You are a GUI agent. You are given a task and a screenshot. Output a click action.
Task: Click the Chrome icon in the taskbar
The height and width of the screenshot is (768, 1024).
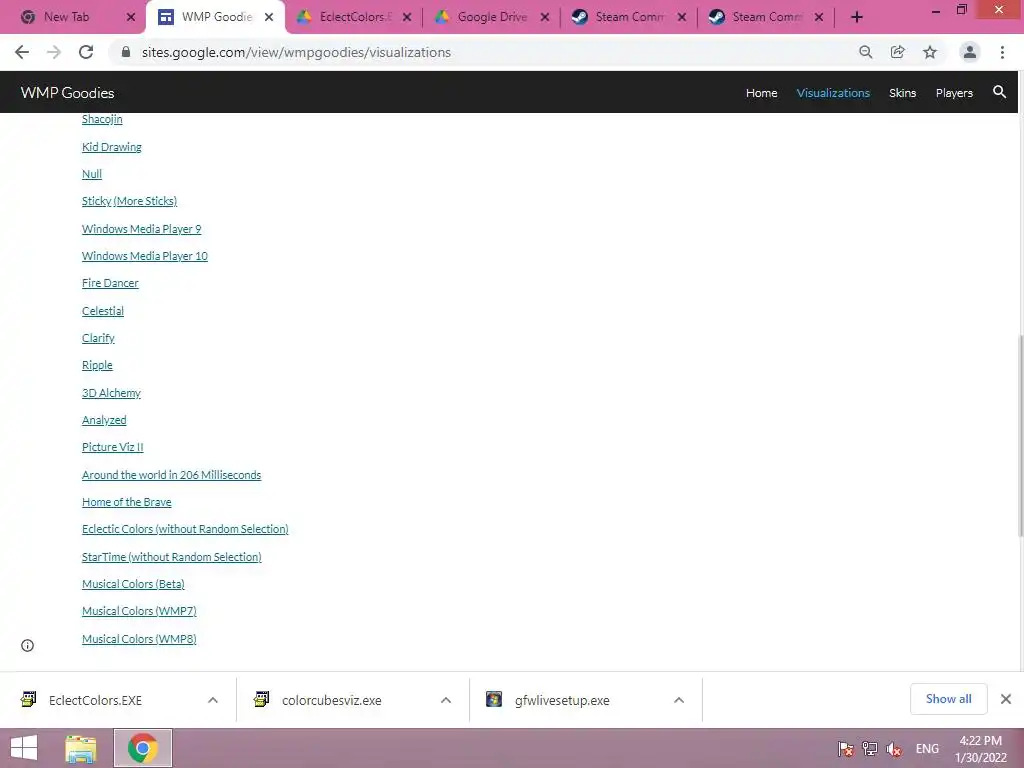pyautogui.click(x=143, y=748)
